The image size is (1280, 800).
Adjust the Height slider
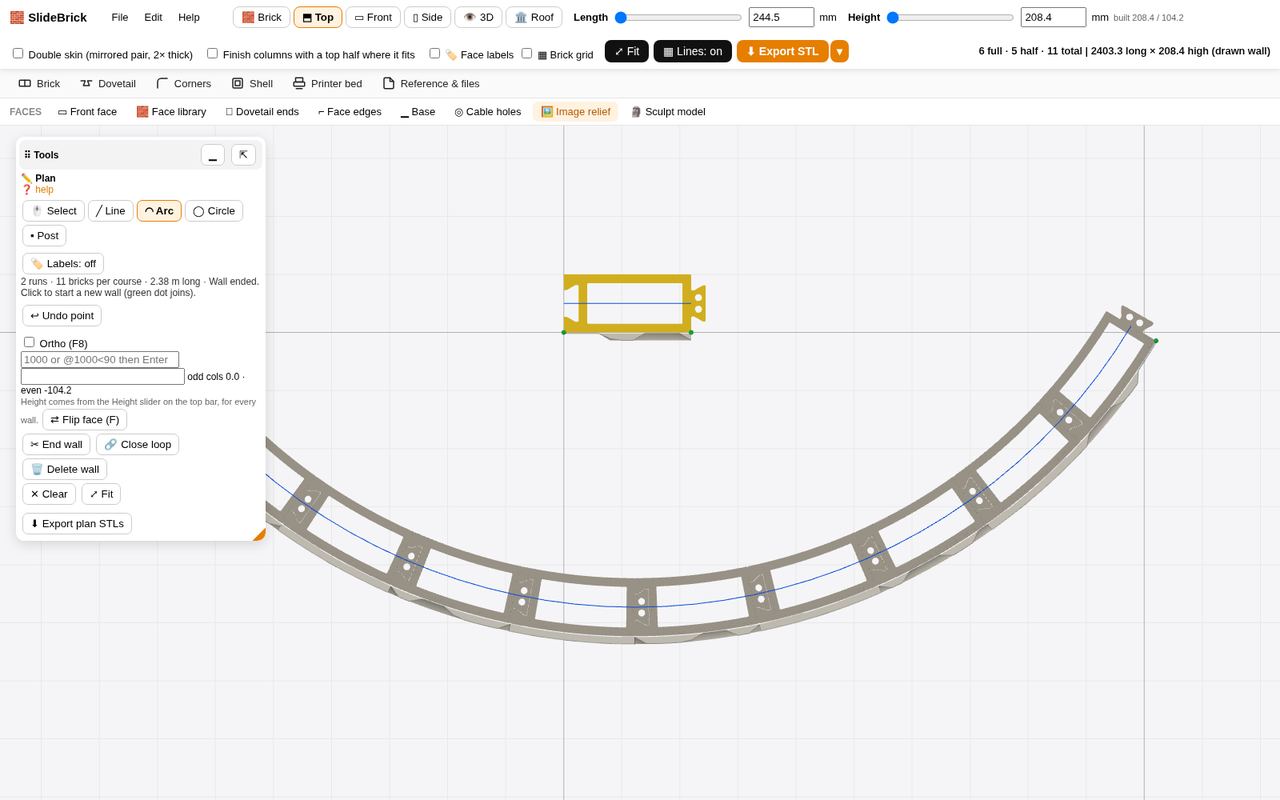pyautogui.click(x=950, y=17)
